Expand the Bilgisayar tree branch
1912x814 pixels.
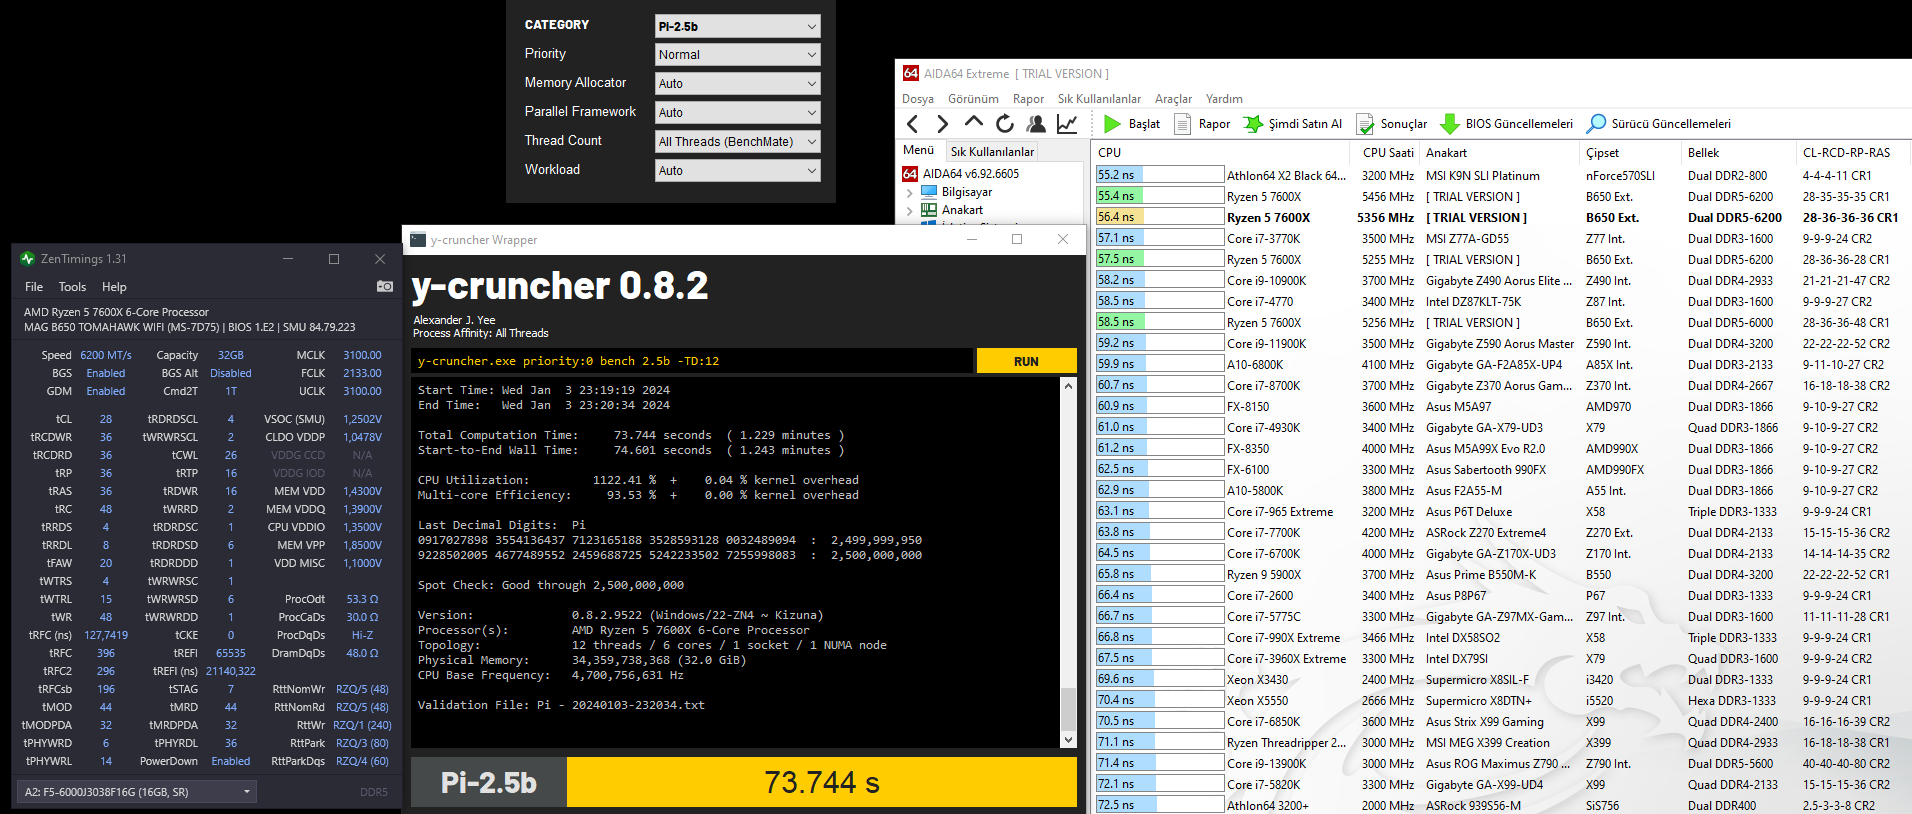click(x=910, y=193)
